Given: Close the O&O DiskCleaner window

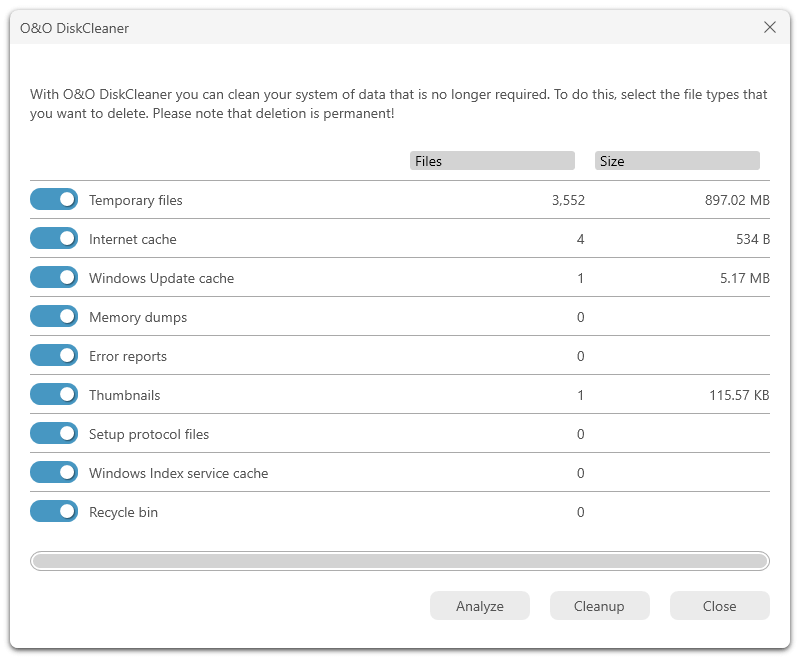Looking at the screenshot, I should (x=770, y=28).
